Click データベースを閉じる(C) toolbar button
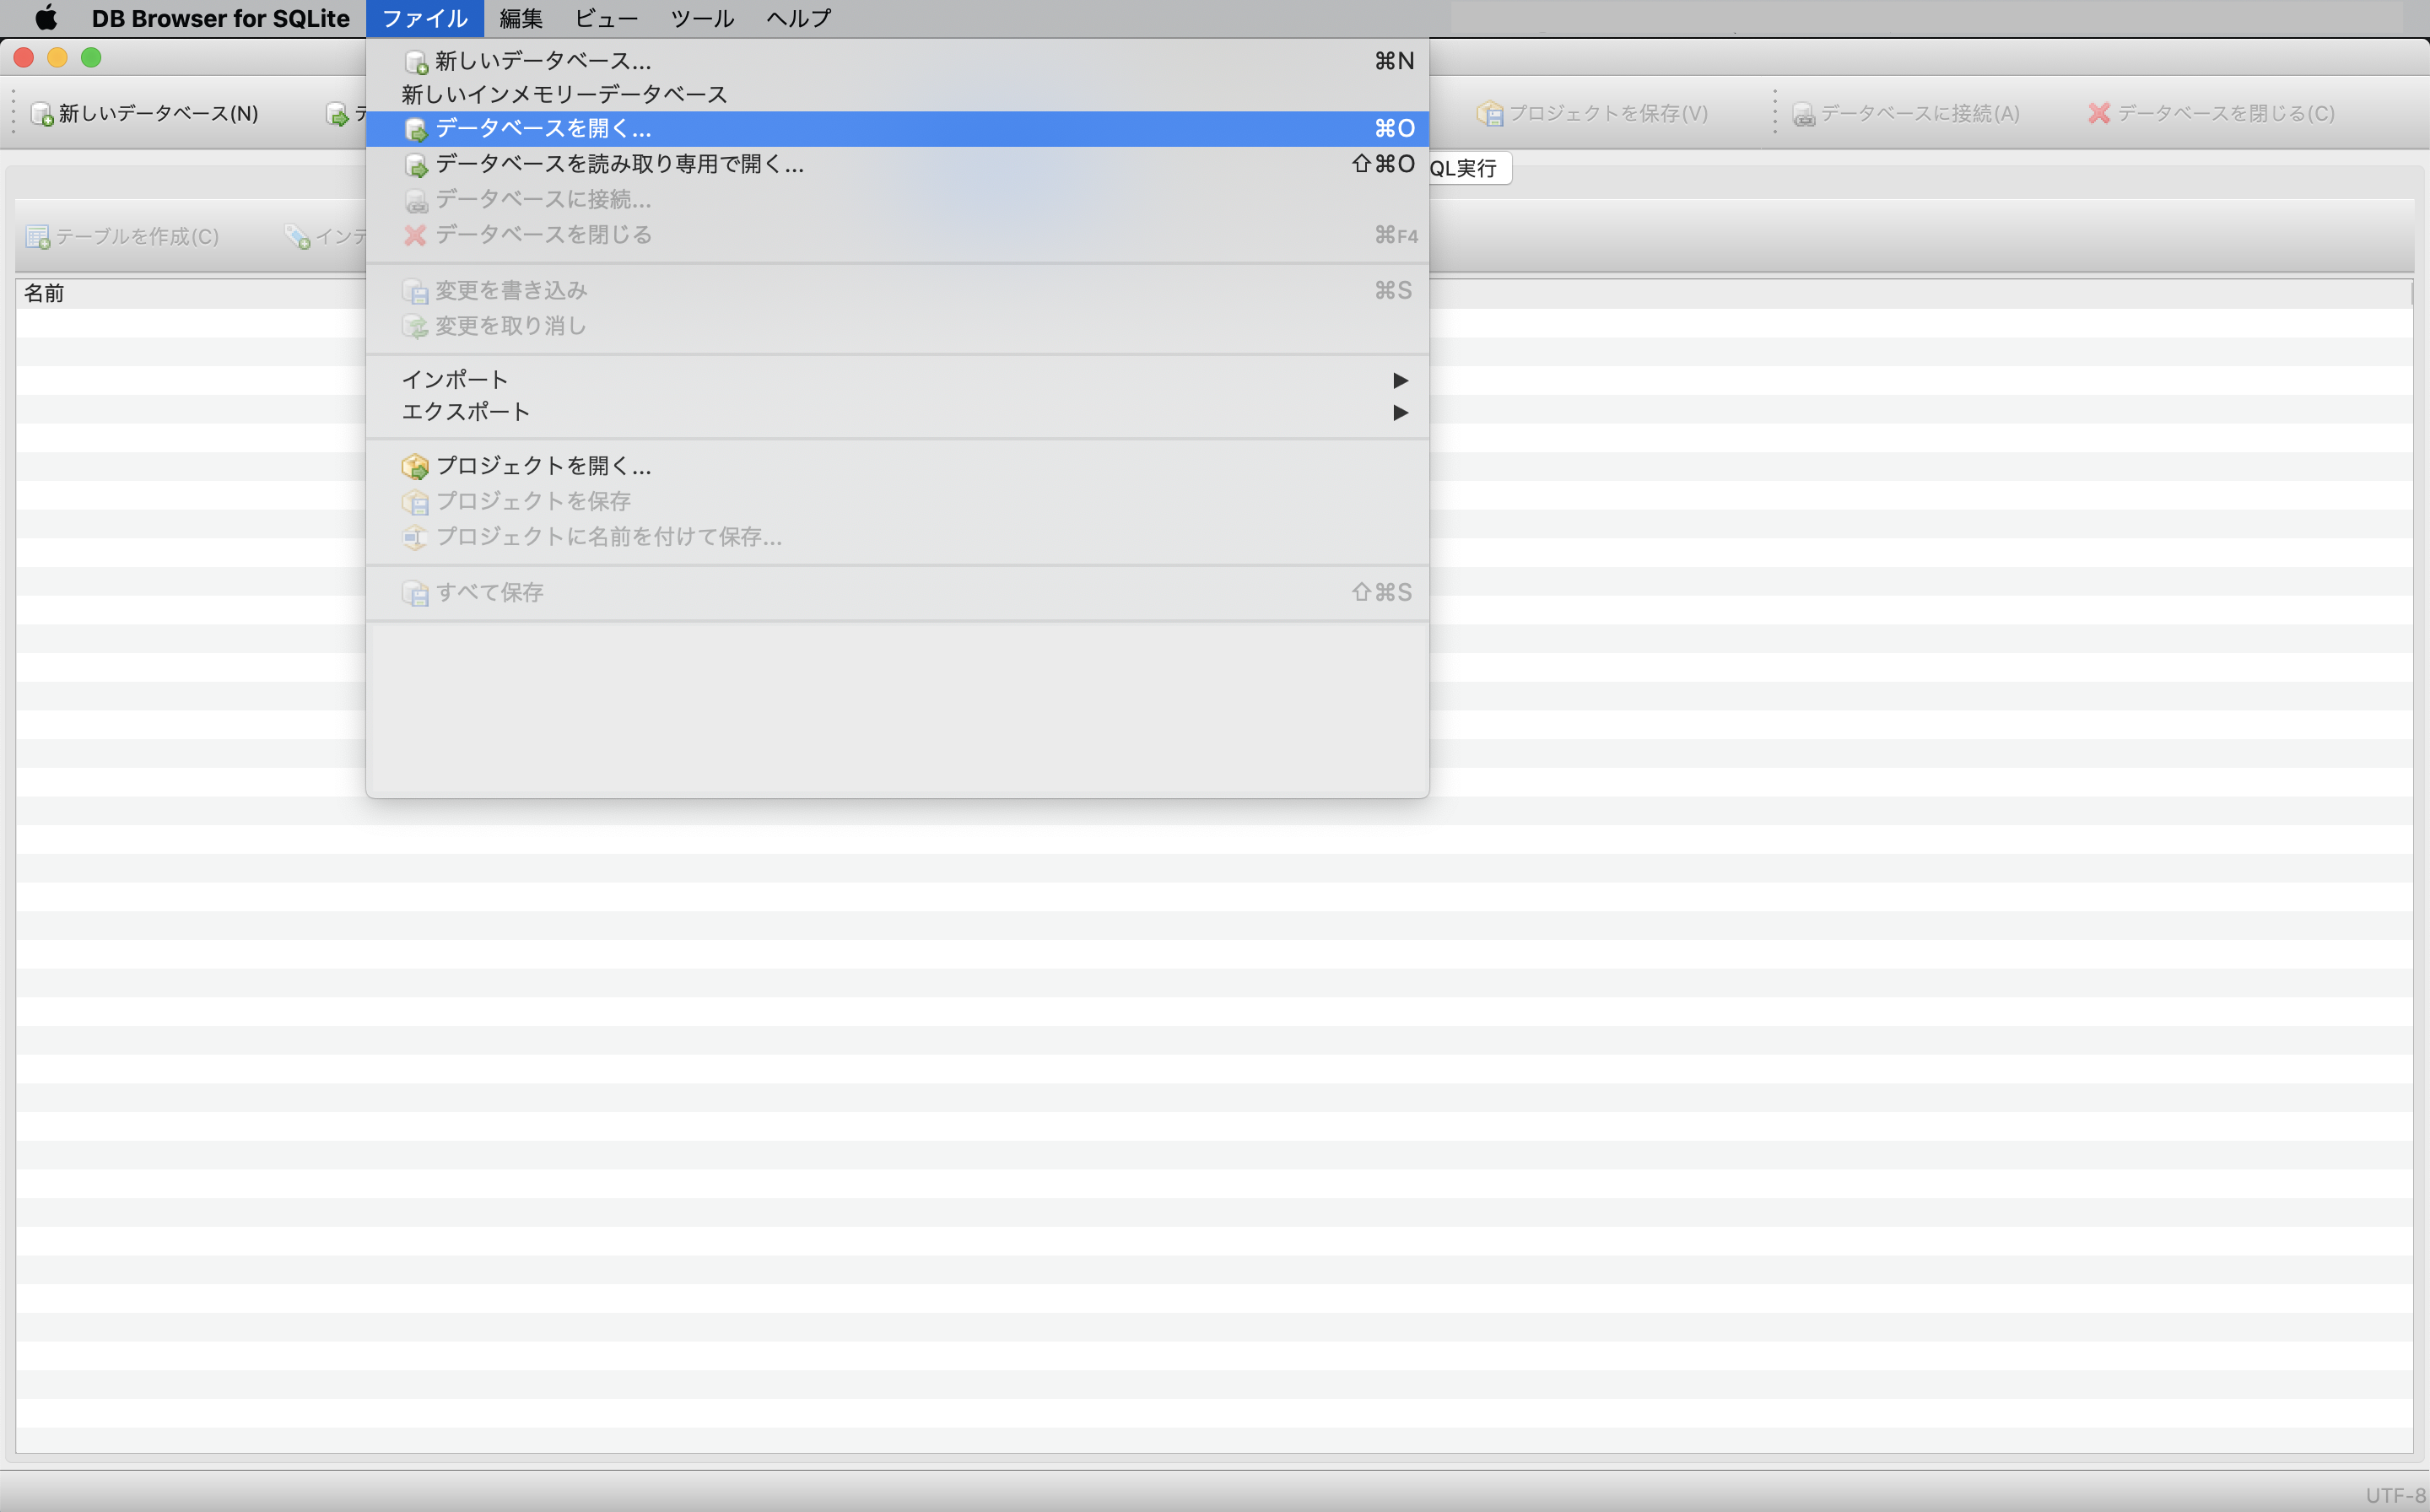2430x1512 pixels. (2211, 113)
